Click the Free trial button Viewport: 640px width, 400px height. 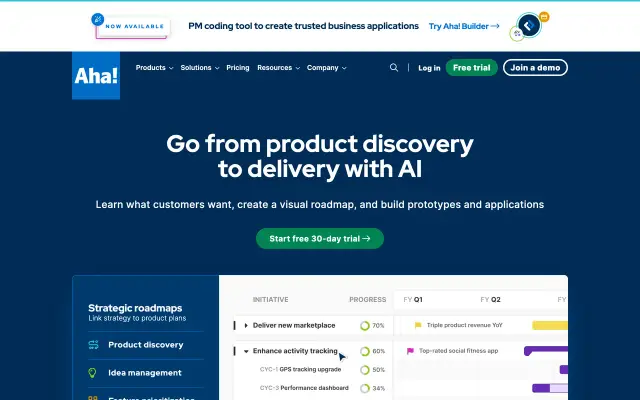coord(471,68)
